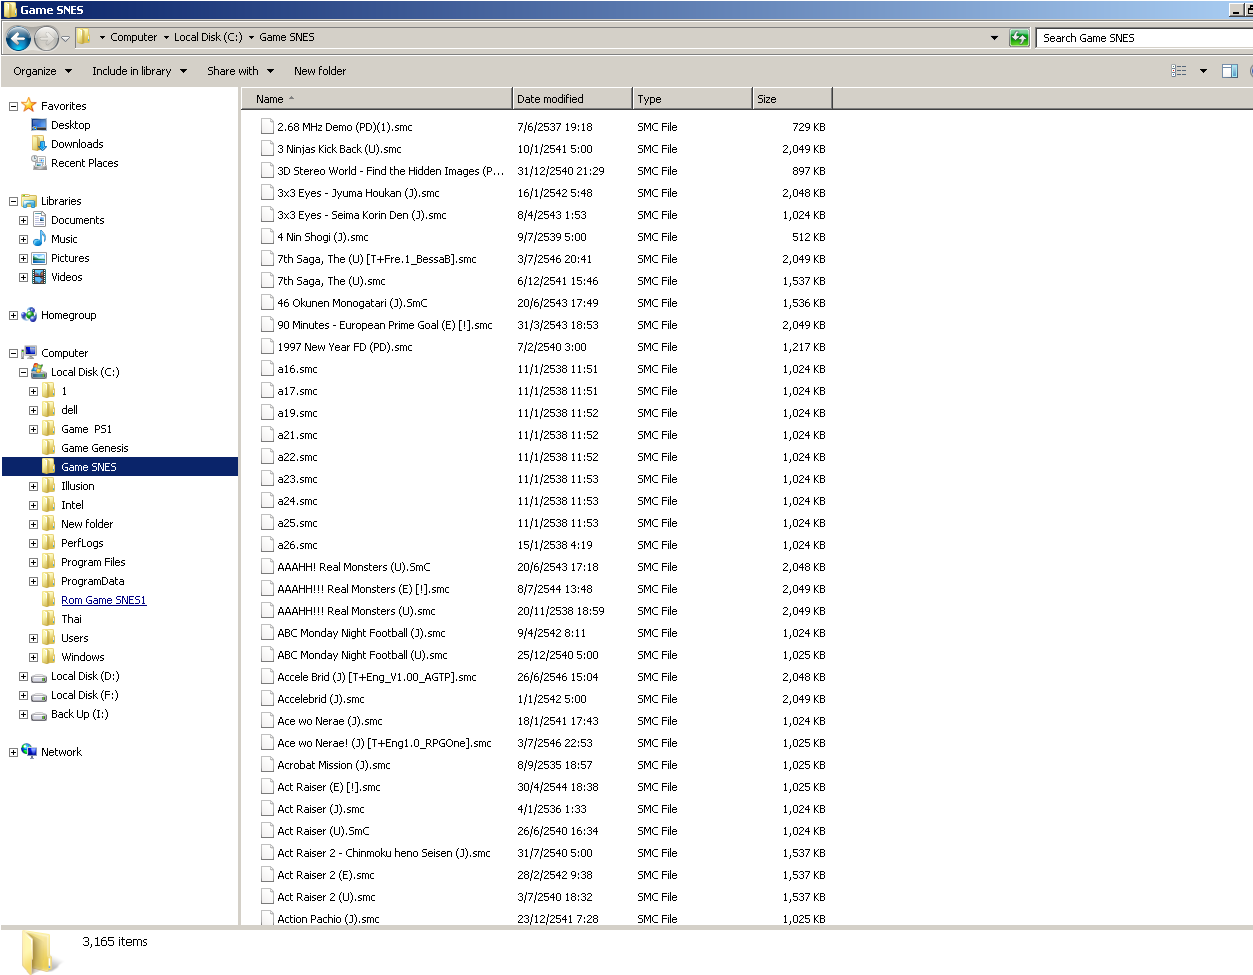Screen dimensions: 1253x975
Task: Open the address bar history dropdown arrow
Action: (x=994, y=38)
